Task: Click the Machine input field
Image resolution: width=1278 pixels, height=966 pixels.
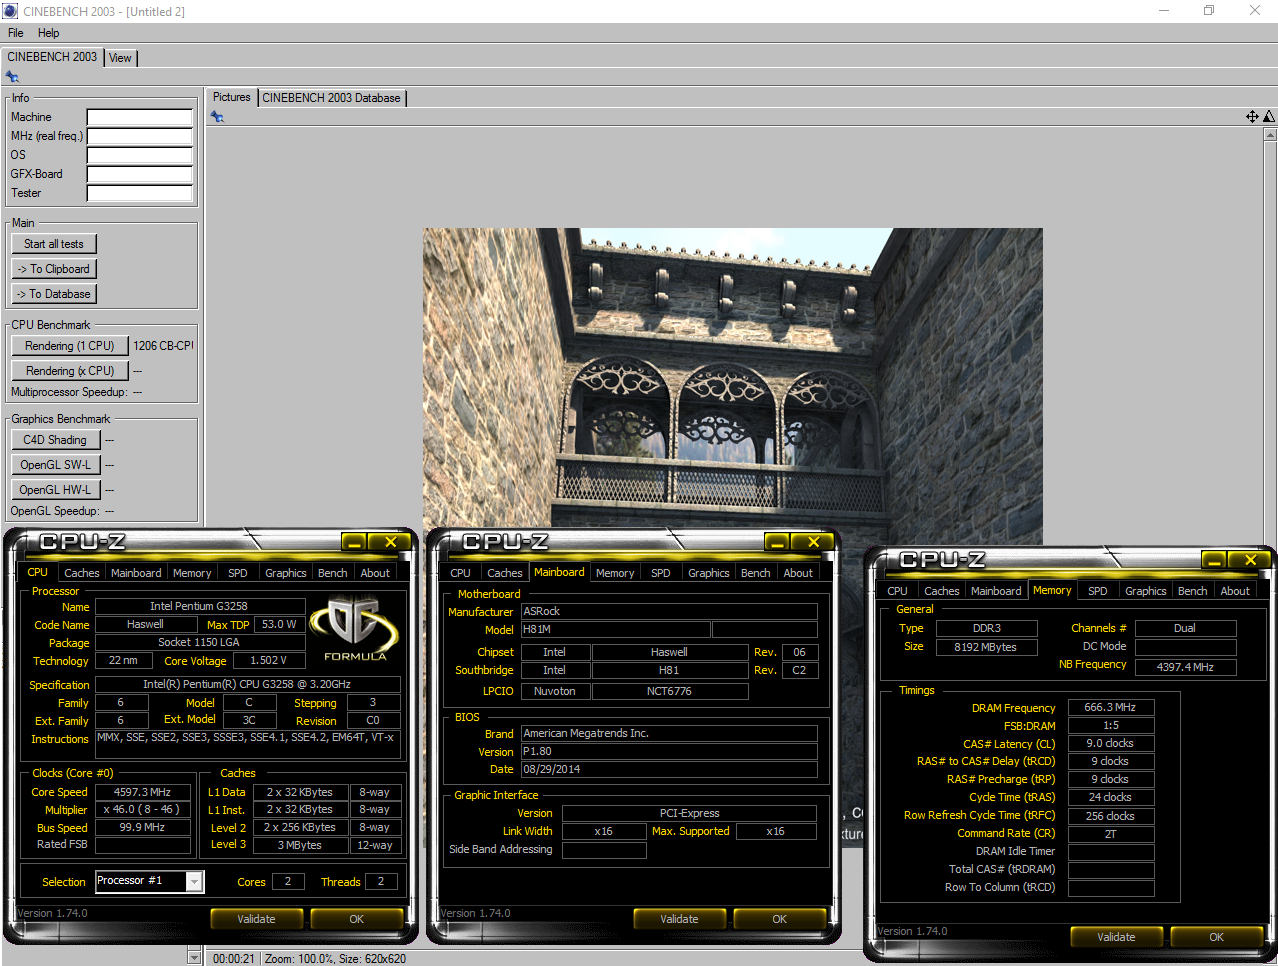Action: tap(139, 117)
